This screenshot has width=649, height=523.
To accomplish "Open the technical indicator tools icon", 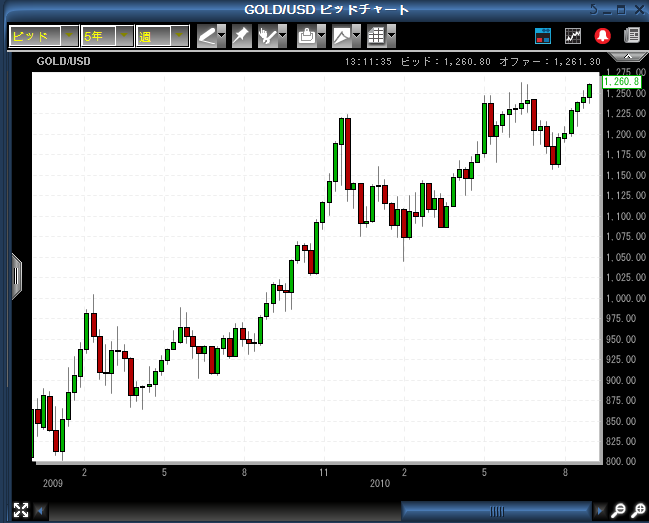I will 268,36.
